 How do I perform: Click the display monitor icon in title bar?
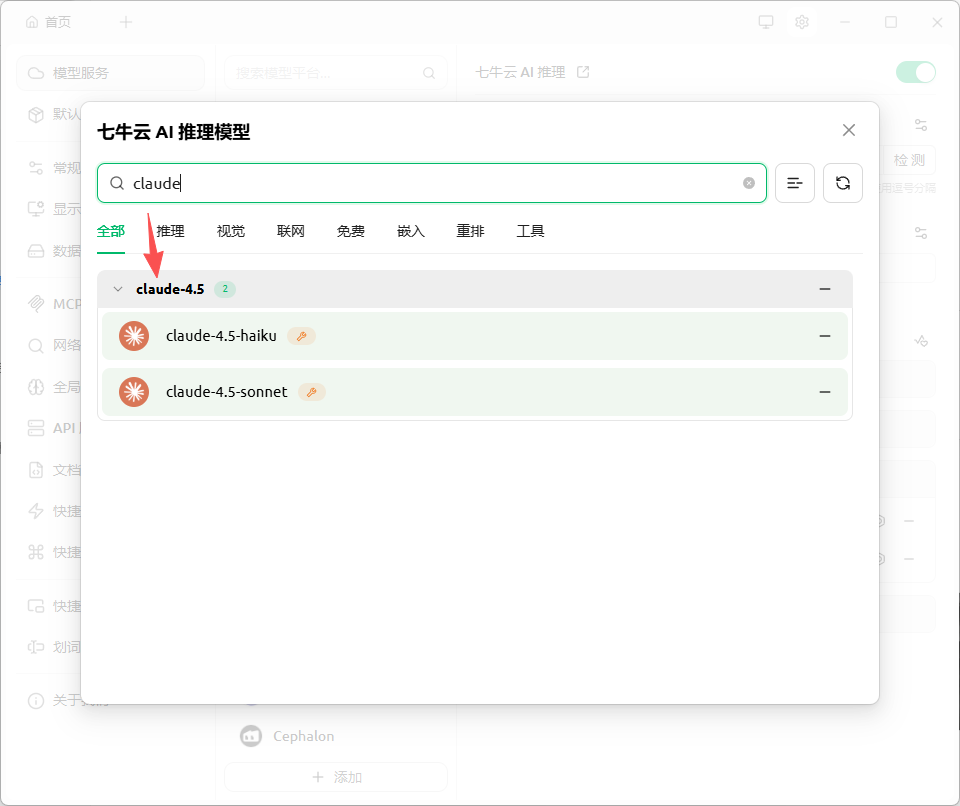(766, 22)
